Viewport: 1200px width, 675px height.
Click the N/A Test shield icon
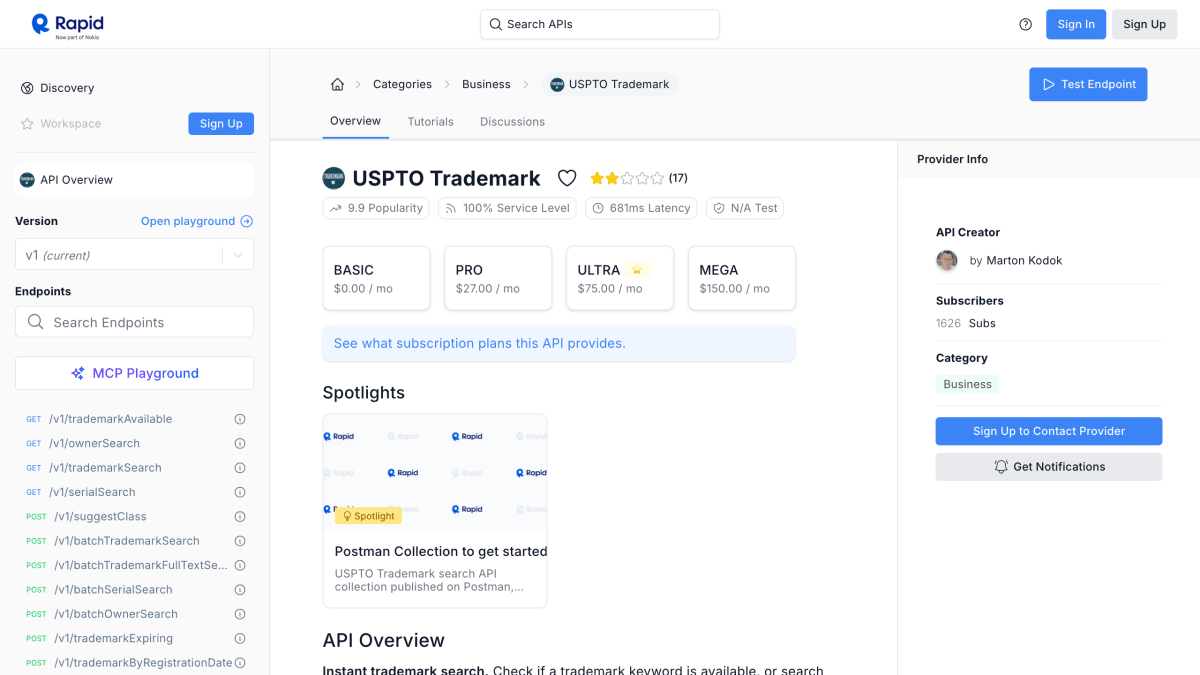coord(719,208)
